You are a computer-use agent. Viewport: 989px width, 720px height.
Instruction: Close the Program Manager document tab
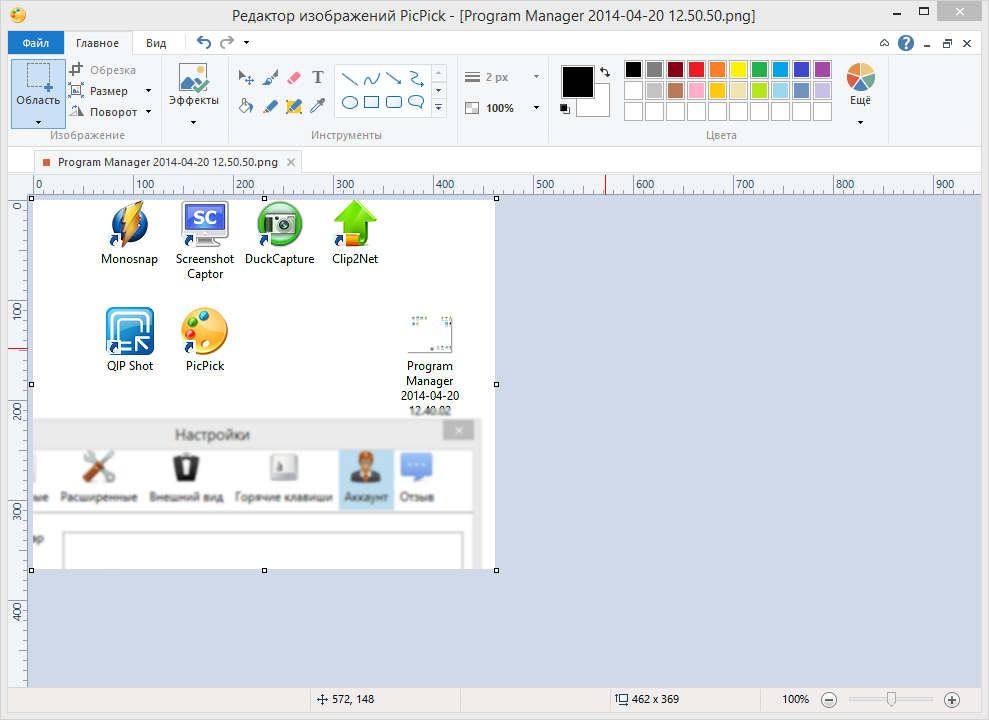(x=291, y=162)
